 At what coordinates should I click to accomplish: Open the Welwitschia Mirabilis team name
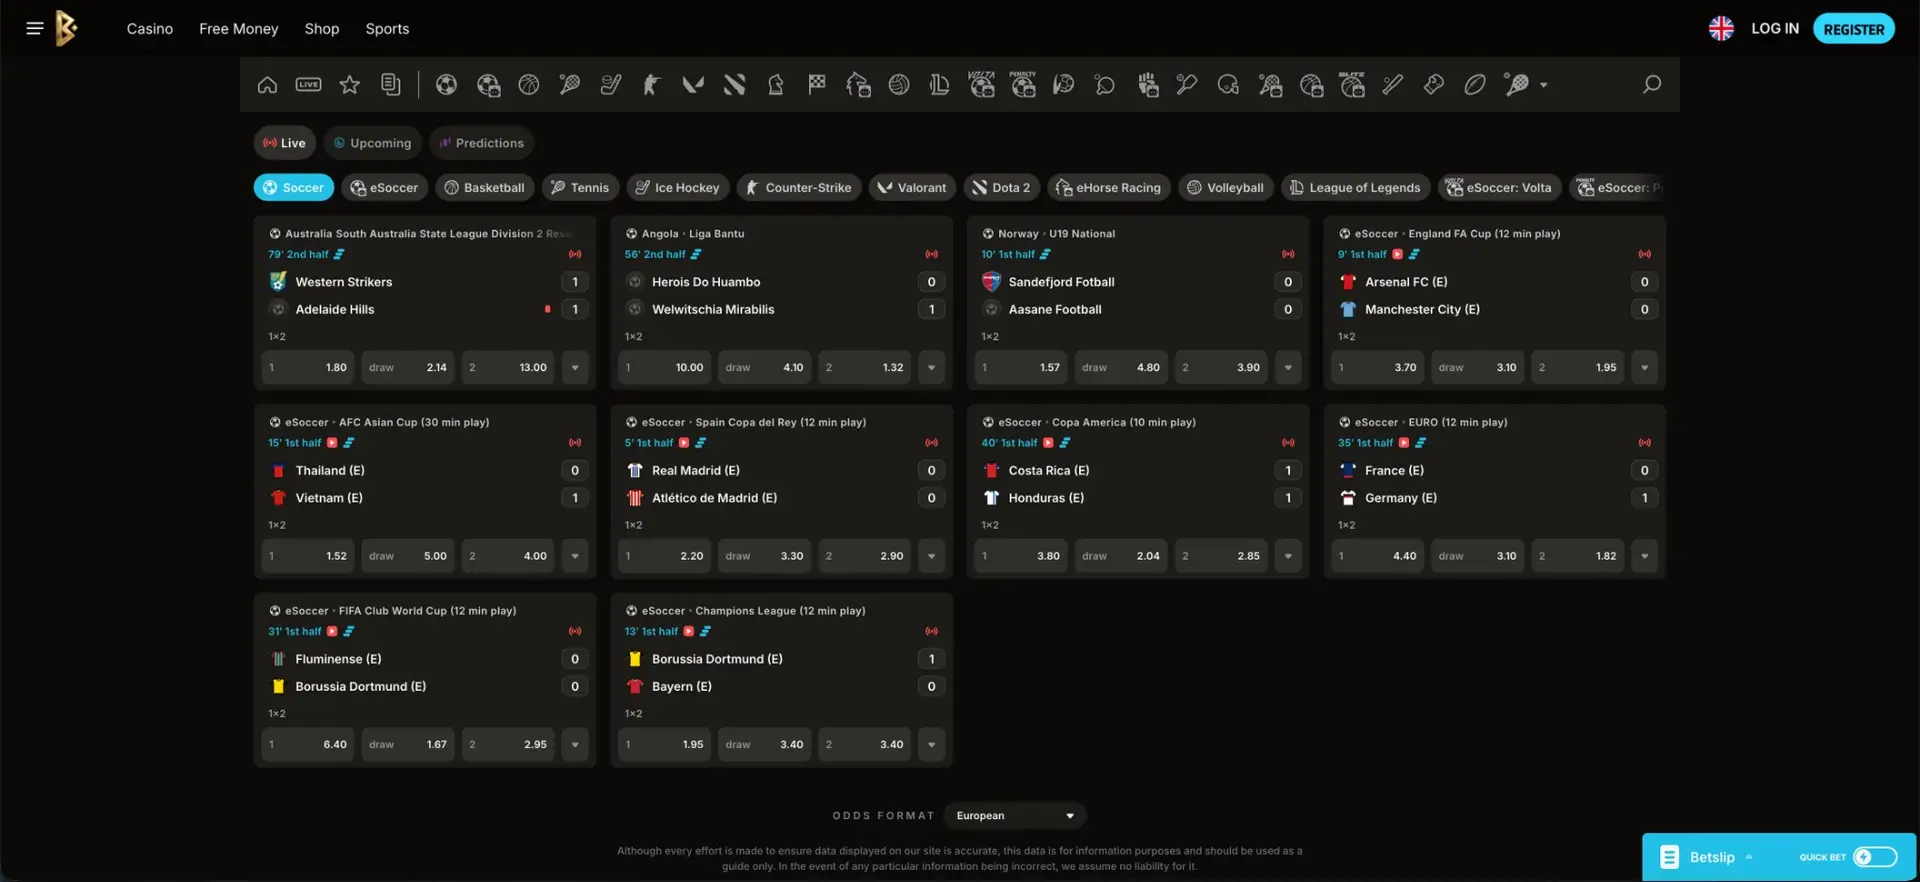click(x=713, y=310)
